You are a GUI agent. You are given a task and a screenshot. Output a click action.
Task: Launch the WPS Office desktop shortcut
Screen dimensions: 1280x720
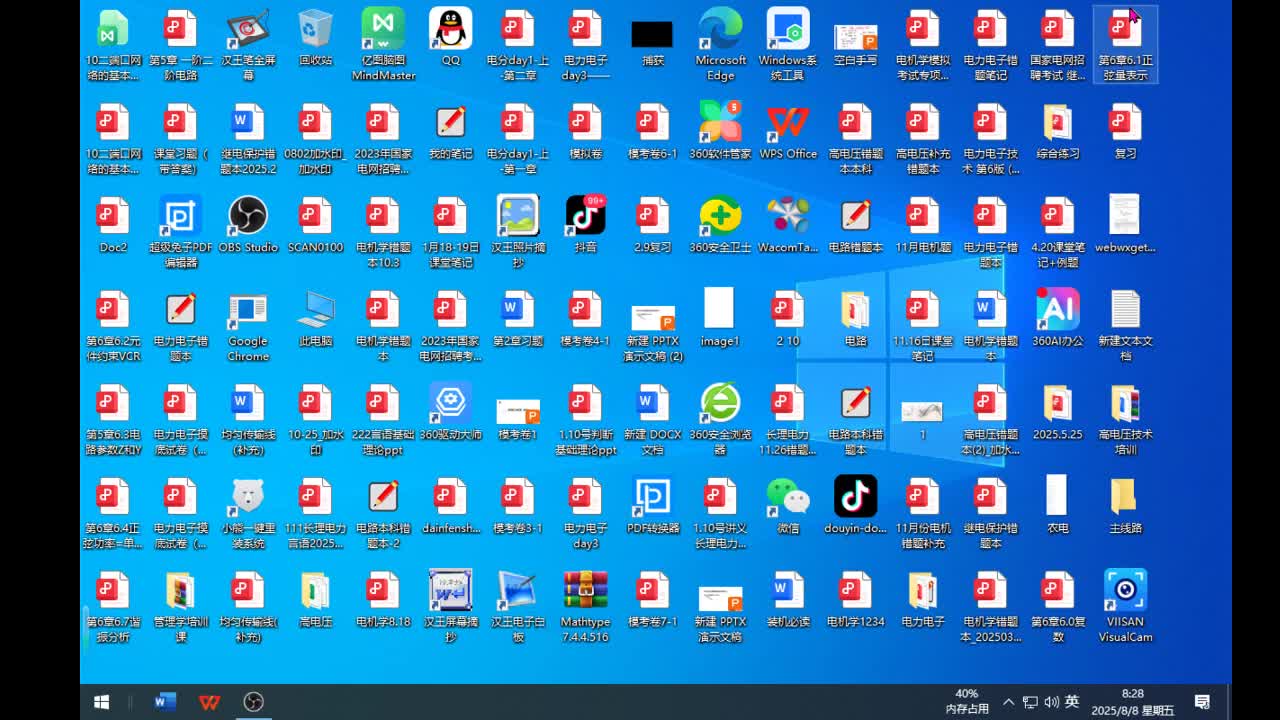[x=788, y=131]
